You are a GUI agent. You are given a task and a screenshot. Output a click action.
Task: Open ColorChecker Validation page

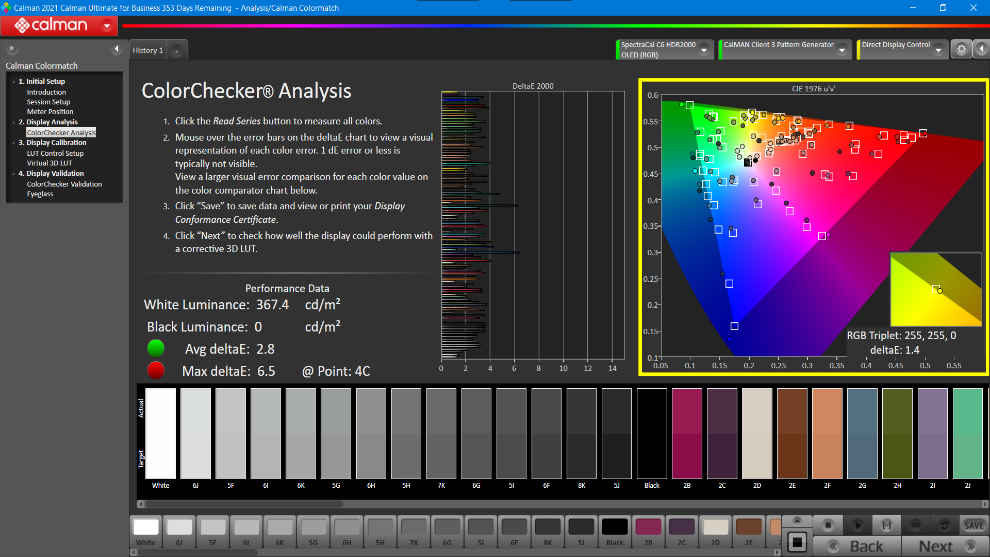[64, 184]
